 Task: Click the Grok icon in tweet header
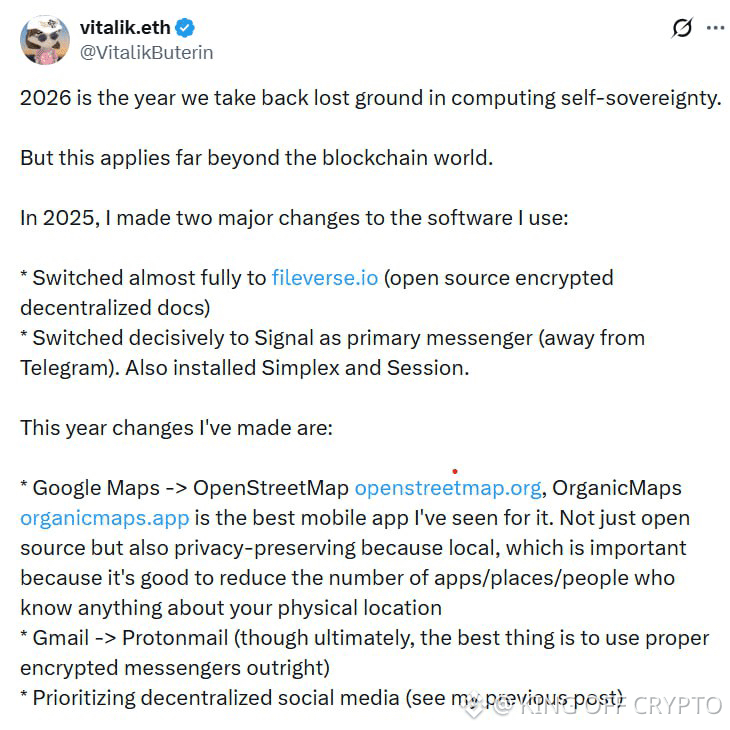pyautogui.click(x=682, y=28)
